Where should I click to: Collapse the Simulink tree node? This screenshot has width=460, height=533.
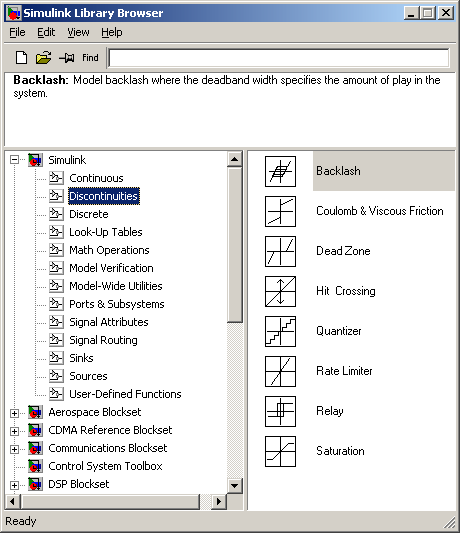coord(14,159)
